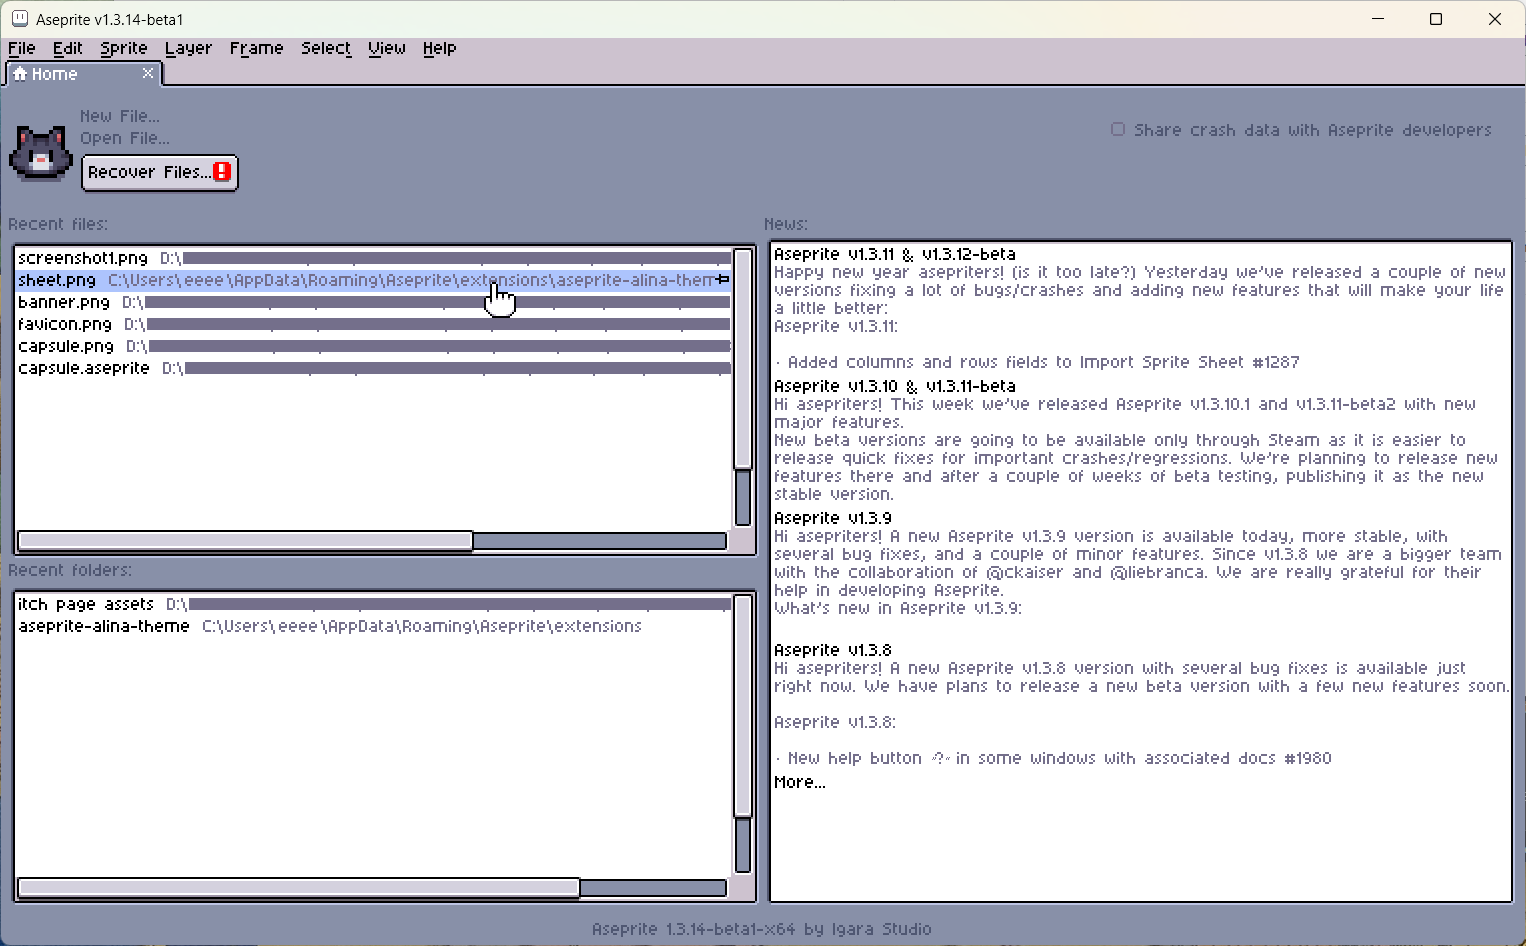Open recent file screenshot1.png
The width and height of the screenshot is (1526, 946).
(x=374, y=258)
